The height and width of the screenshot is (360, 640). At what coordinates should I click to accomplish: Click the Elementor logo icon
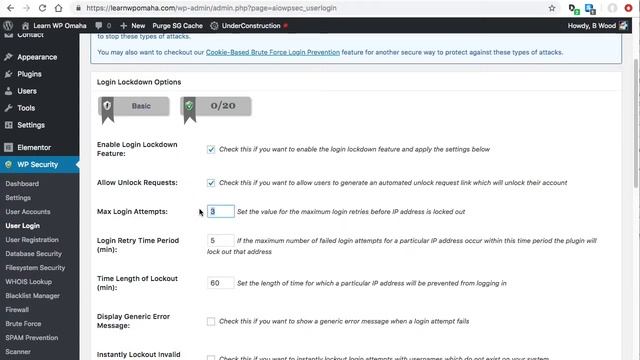tap(9, 147)
